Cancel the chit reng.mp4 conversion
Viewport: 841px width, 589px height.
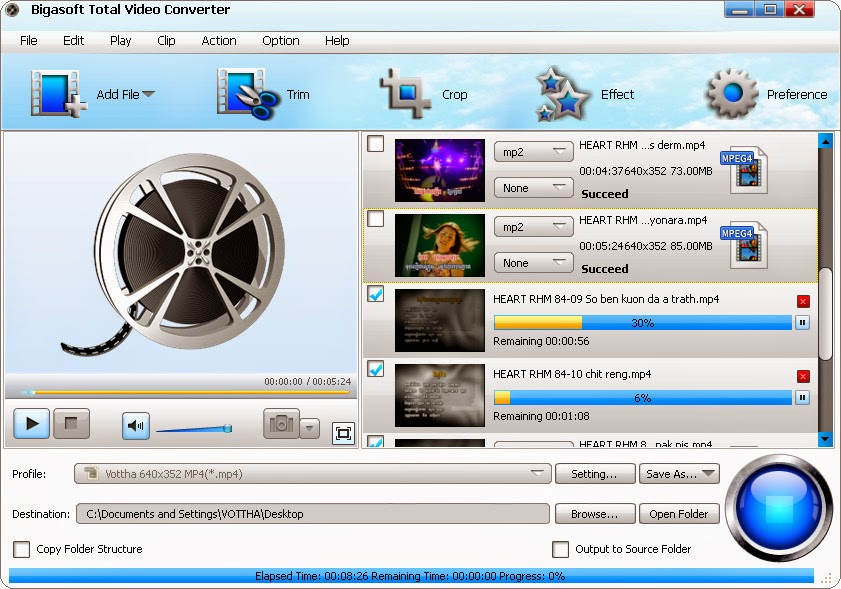pos(803,376)
